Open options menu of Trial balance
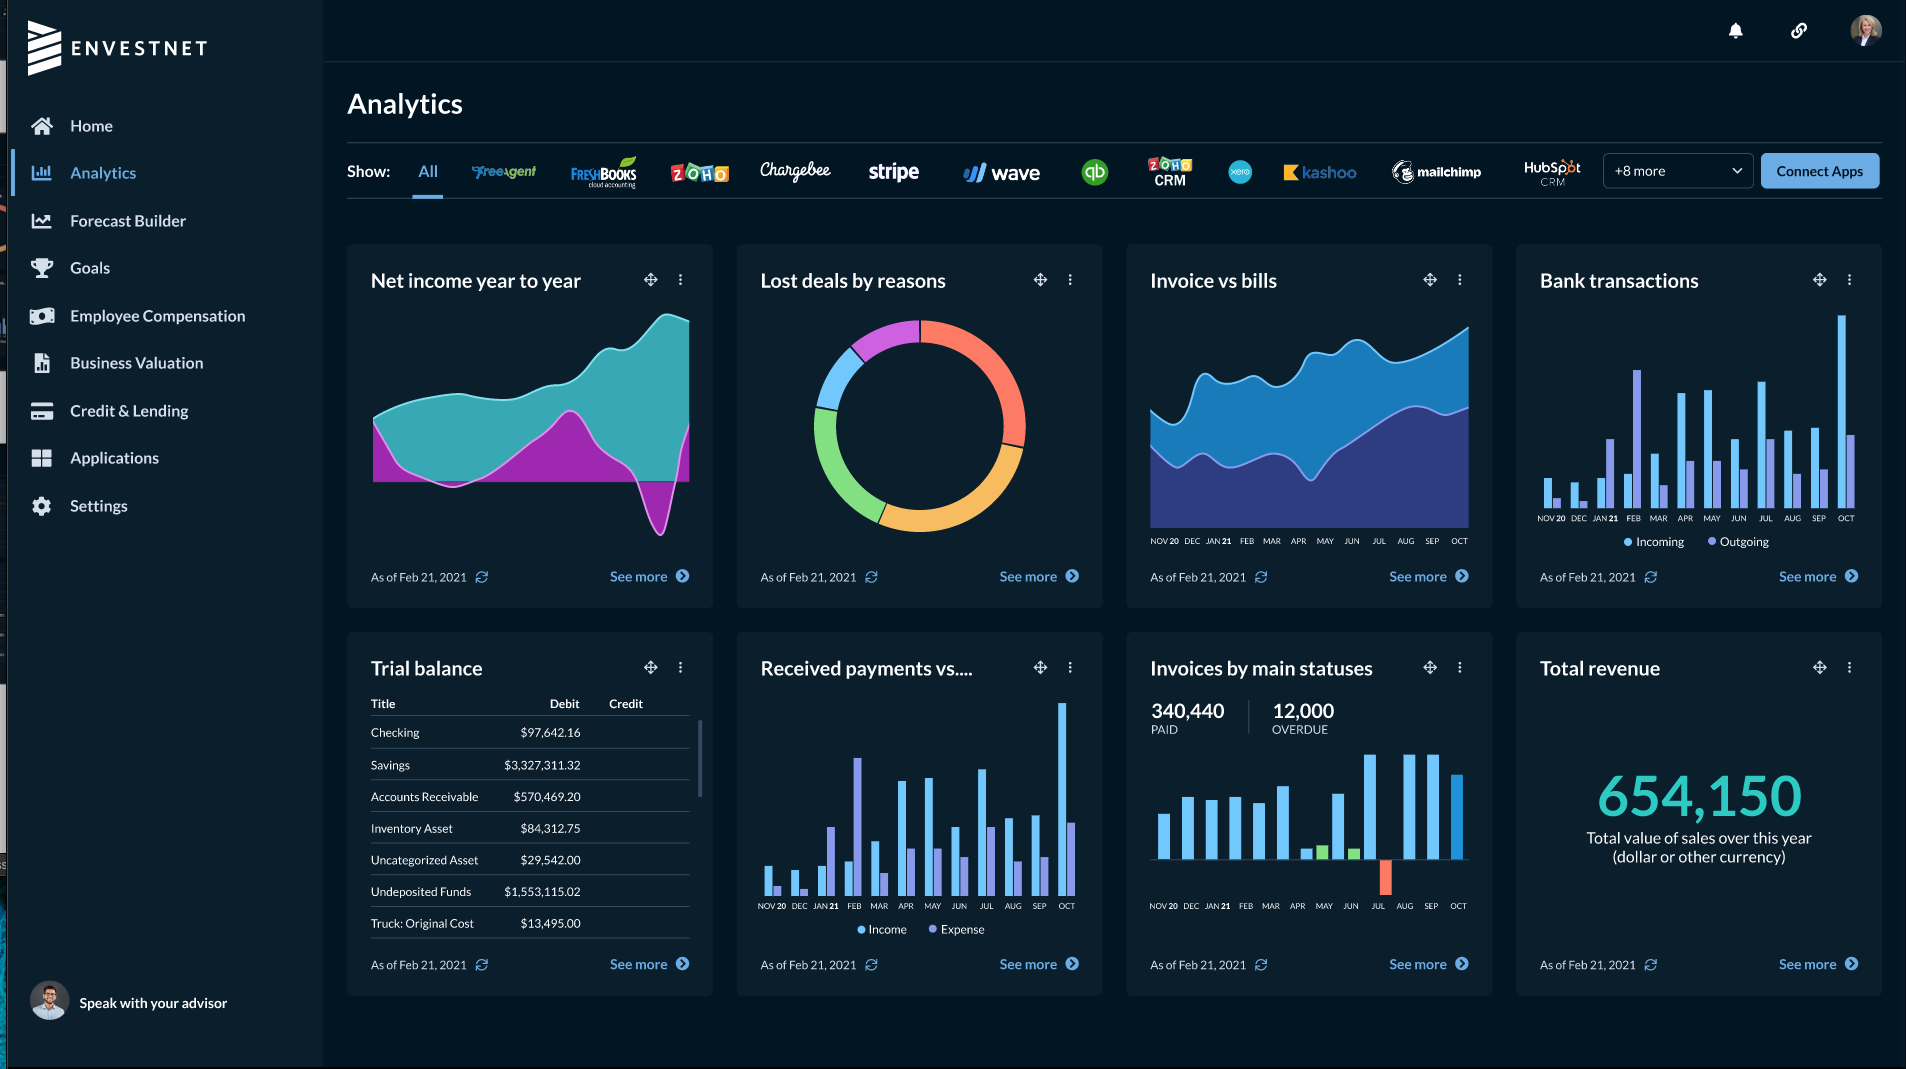The height and width of the screenshot is (1069, 1906). click(681, 667)
